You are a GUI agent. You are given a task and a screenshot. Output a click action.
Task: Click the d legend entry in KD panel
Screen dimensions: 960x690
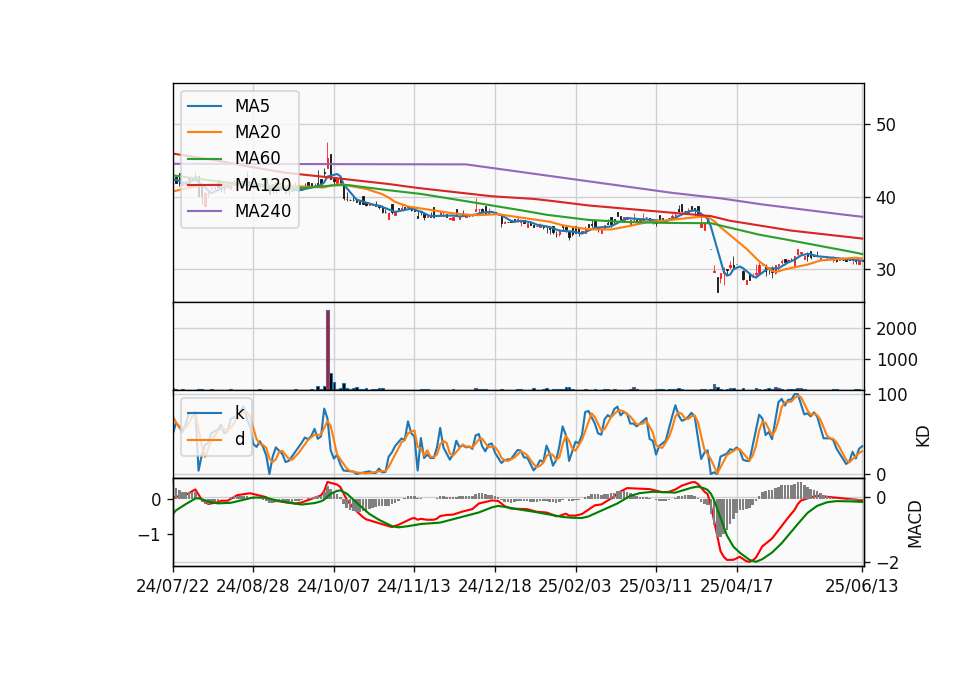239,439
